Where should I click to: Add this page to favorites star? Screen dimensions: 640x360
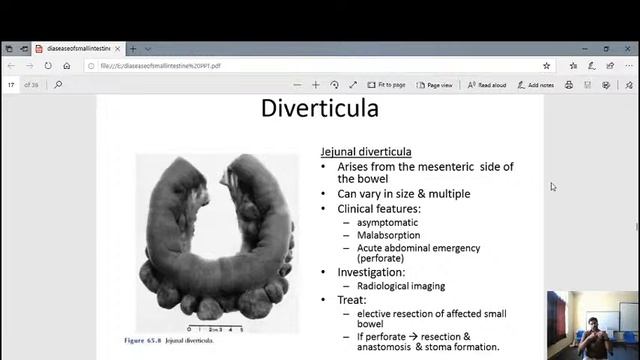pyautogui.click(x=547, y=66)
